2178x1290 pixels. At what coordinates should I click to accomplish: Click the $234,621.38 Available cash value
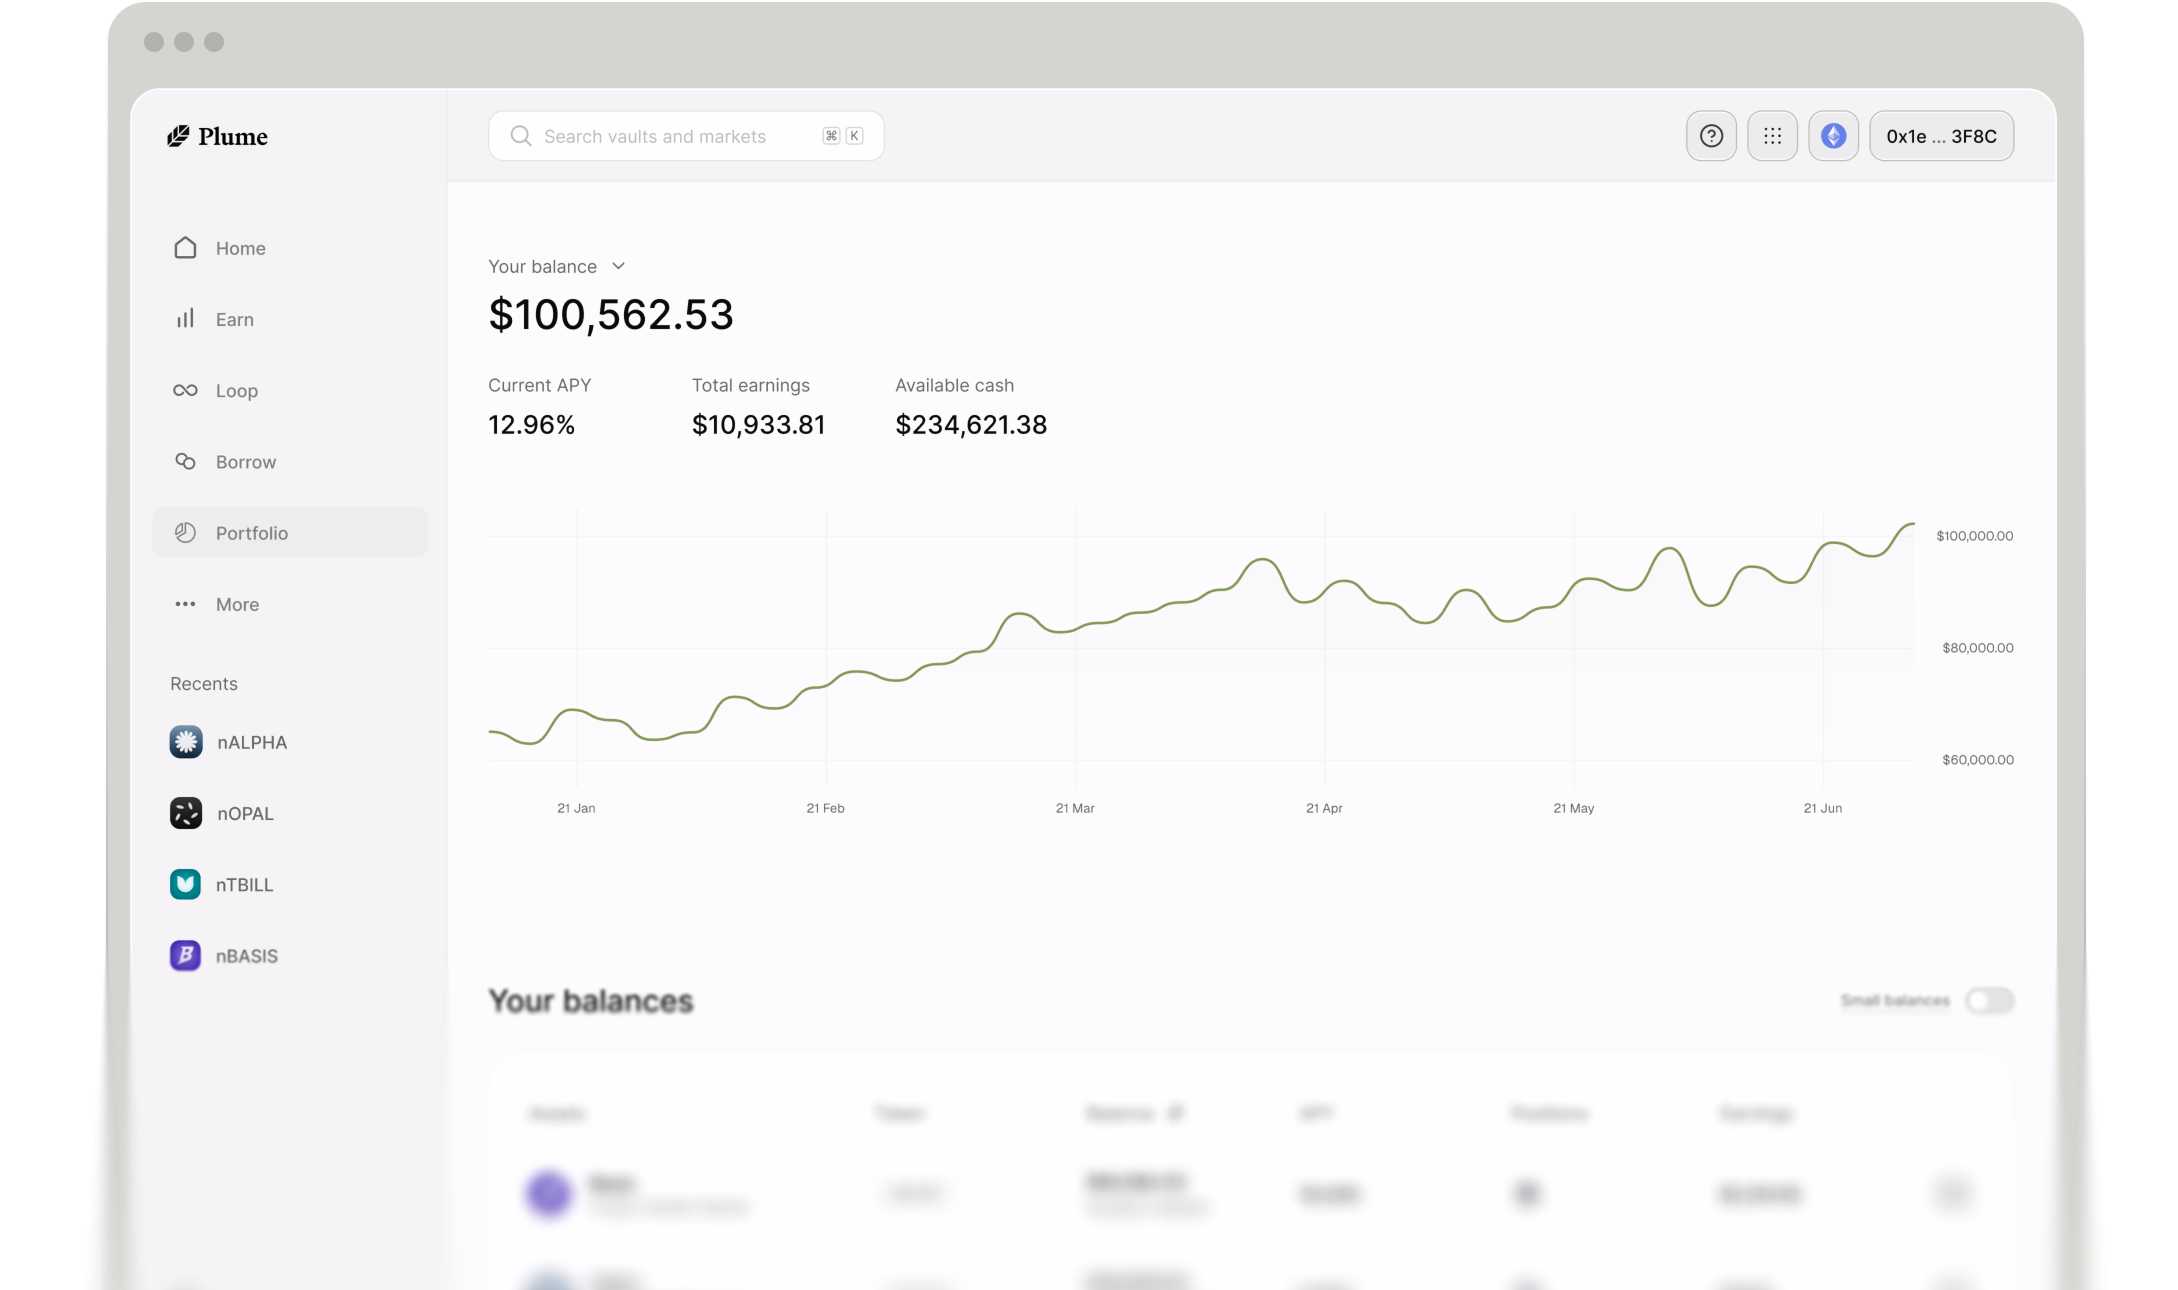coord(971,425)
